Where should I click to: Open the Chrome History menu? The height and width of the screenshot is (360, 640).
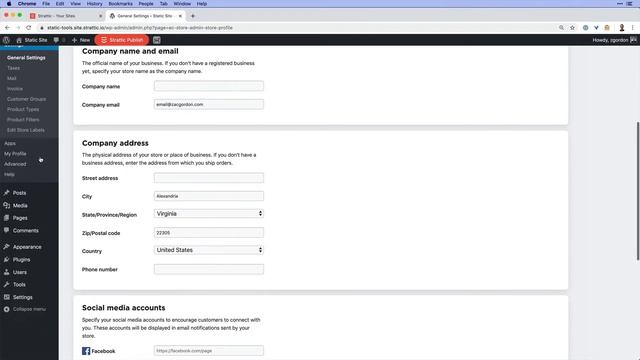(x=94, y=4)
